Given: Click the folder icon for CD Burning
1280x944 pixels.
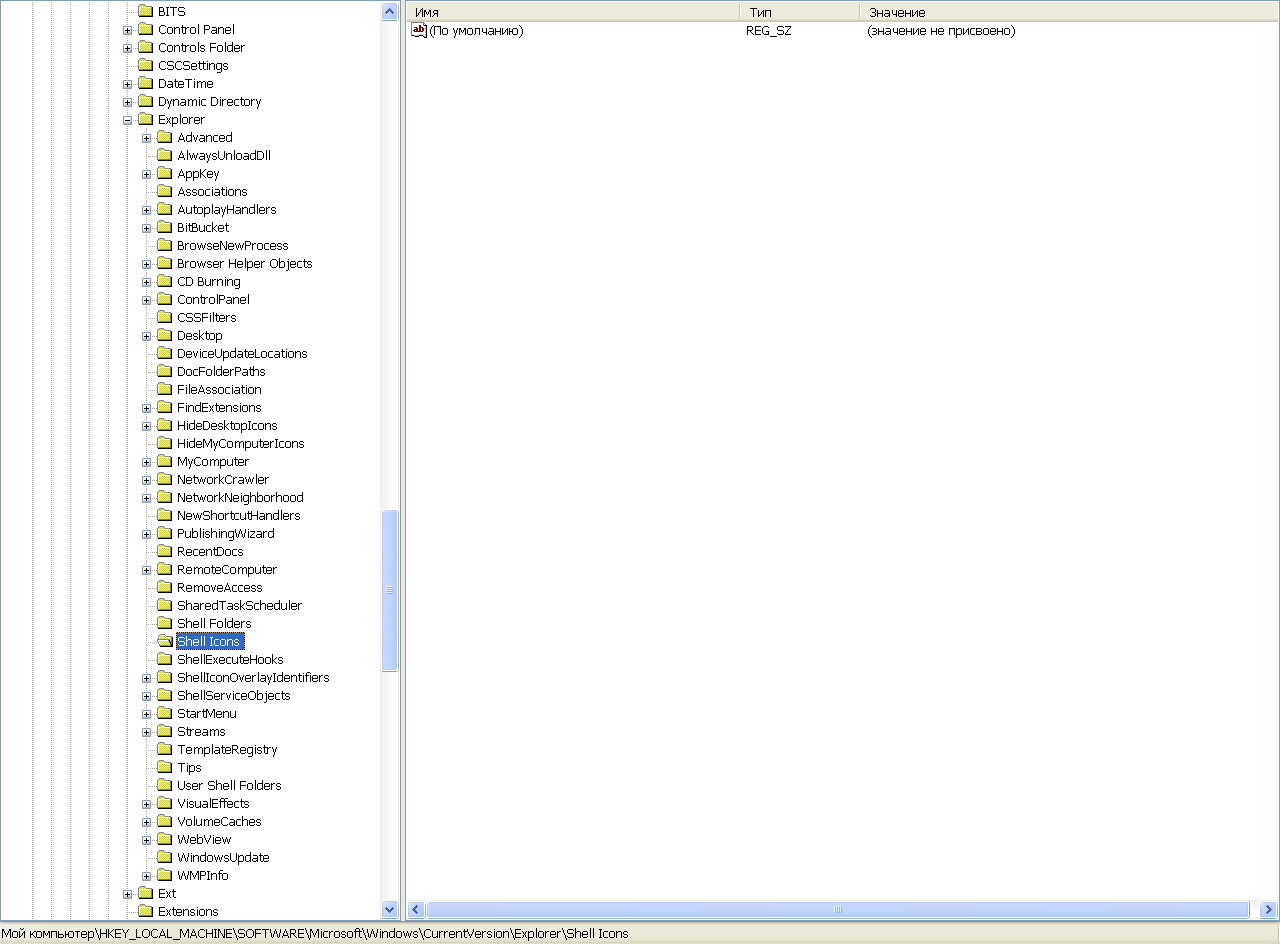Looking at the screenshot, I should point(165,282).
